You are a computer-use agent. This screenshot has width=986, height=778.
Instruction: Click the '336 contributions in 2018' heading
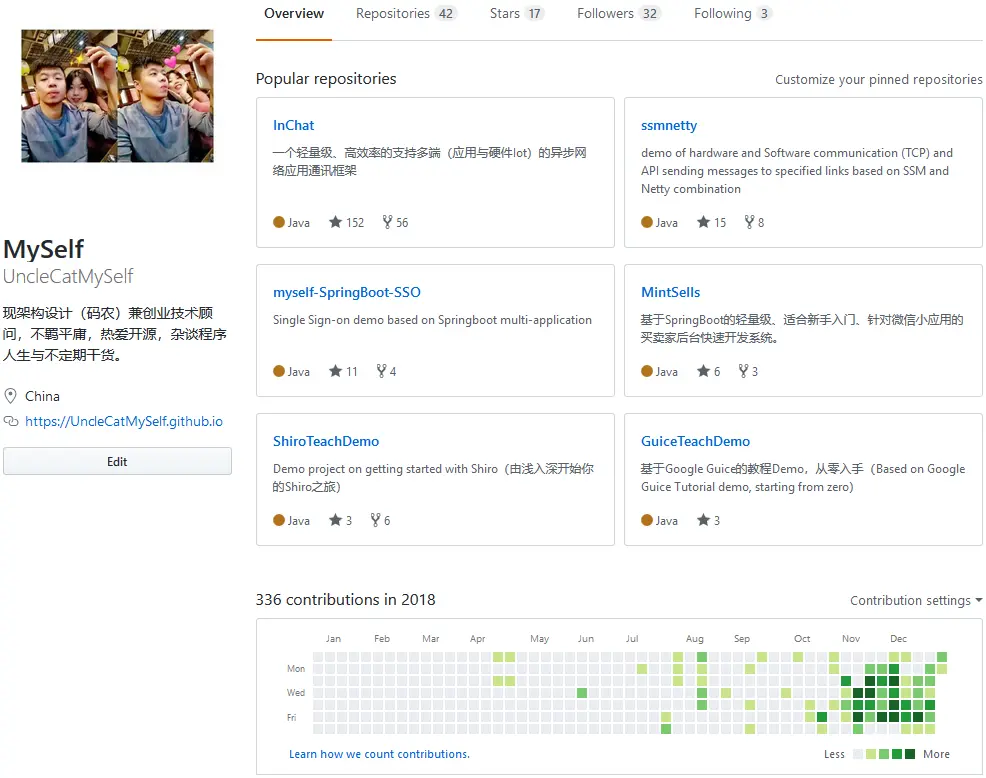click(x=345, y=600)
